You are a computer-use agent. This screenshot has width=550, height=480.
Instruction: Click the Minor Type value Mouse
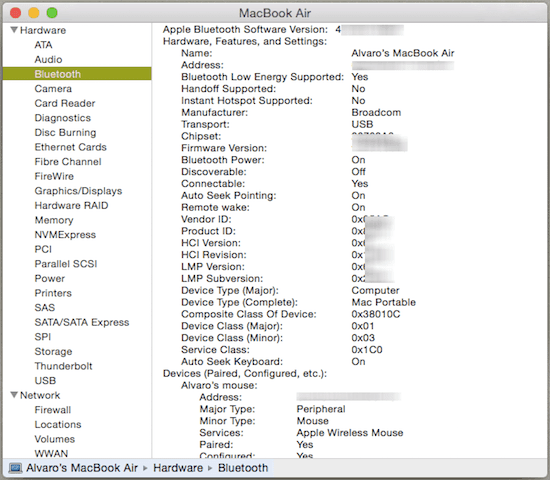[313, 421]
